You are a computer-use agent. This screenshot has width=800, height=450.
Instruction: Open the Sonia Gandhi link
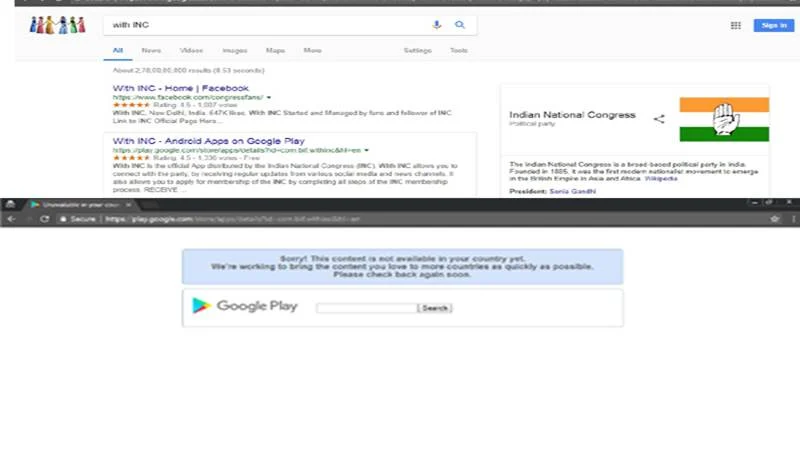coord(572,191)
